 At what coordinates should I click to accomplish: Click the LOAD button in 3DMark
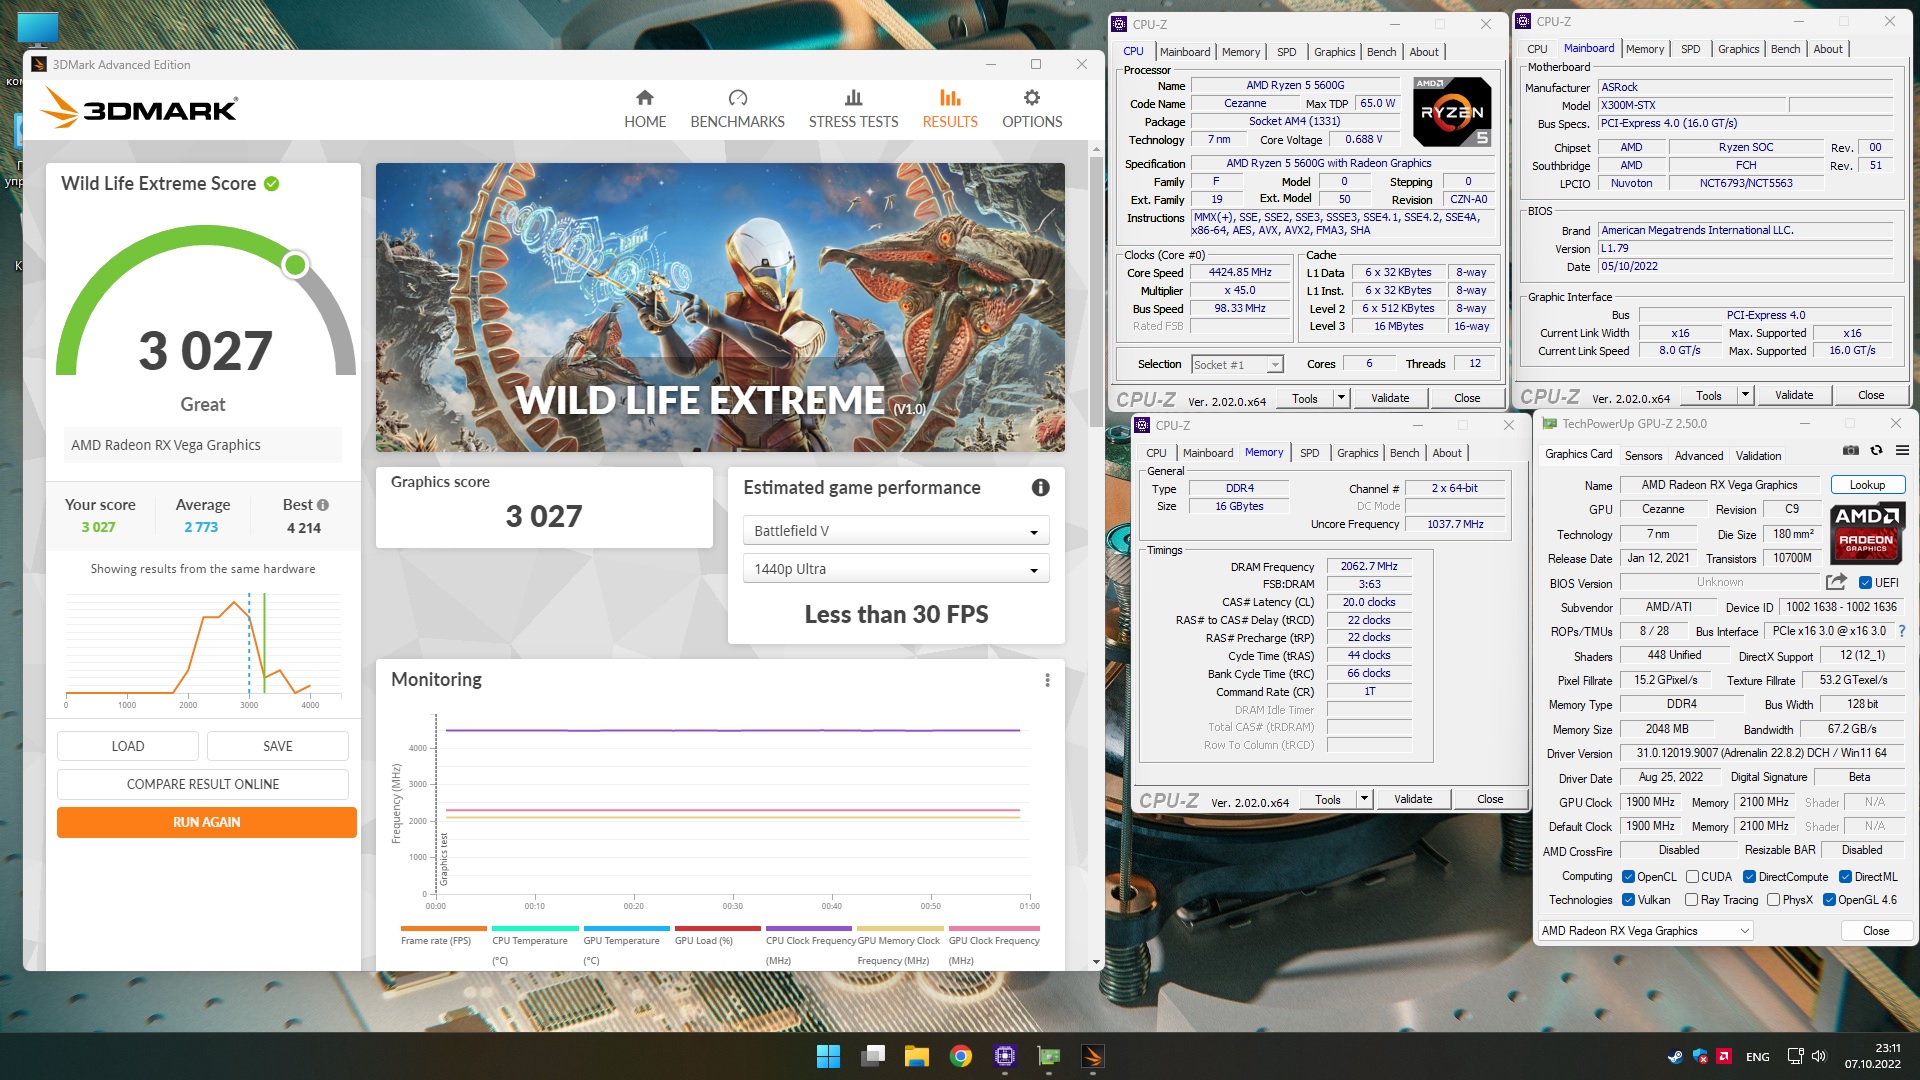point(128,746)
